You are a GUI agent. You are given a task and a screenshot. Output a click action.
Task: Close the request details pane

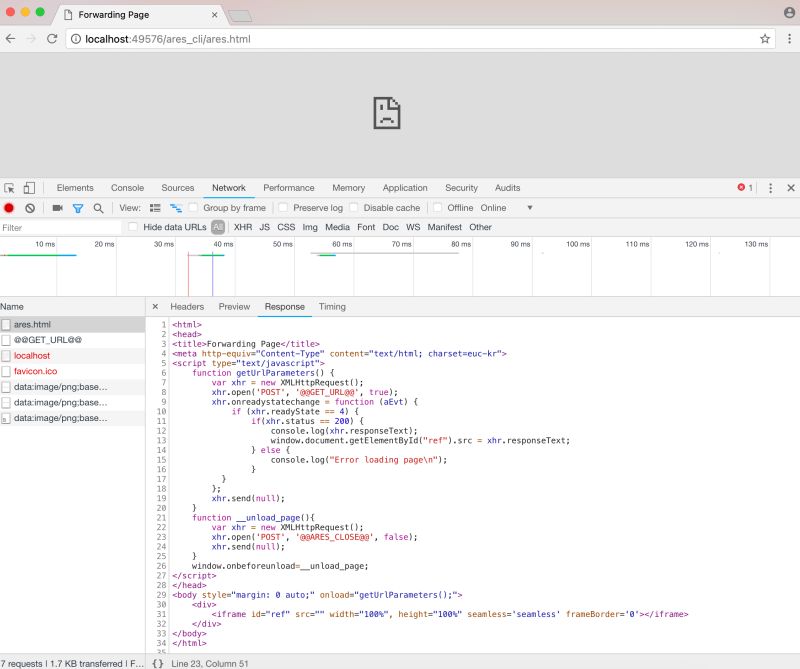pos(155,307)
